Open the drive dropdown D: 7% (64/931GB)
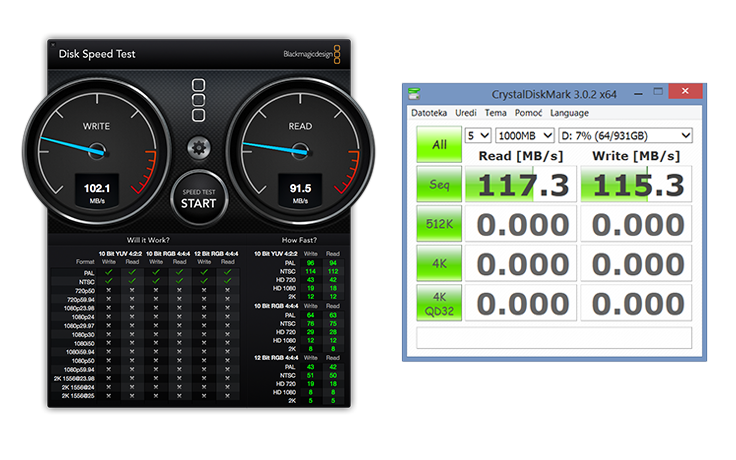The width and height of the screenshot is (736, 460). tap(625, 136)
